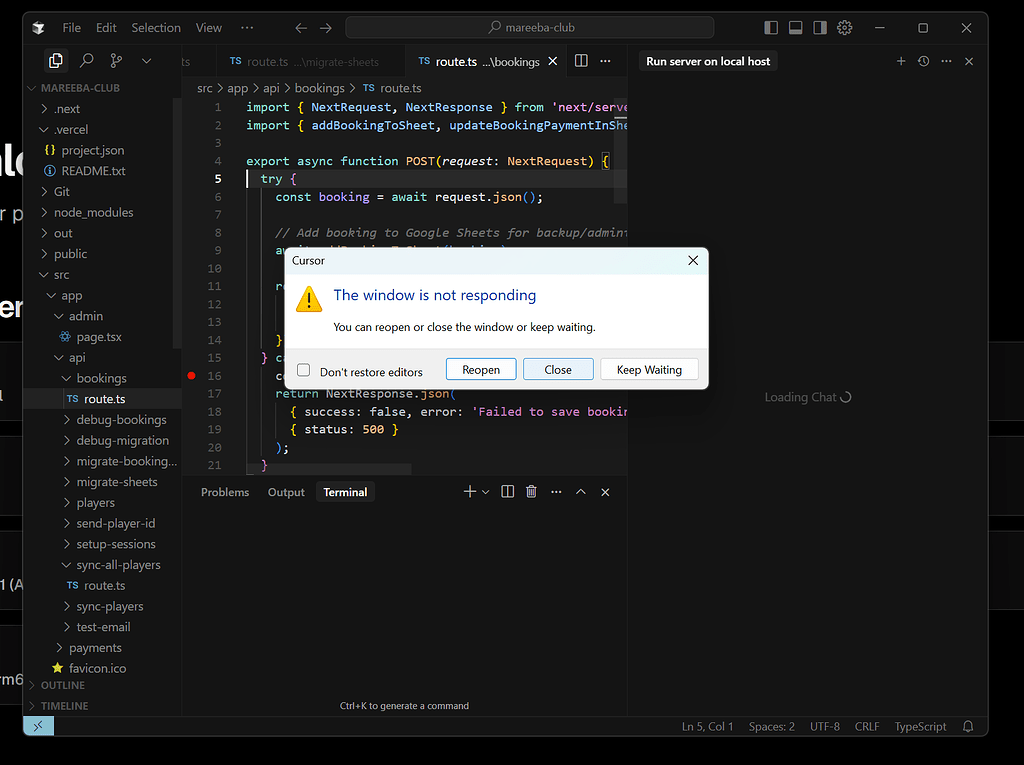Open the Split Terminal icon
Viewport: 1024px width, 765px height.
(x=507, y=491)
